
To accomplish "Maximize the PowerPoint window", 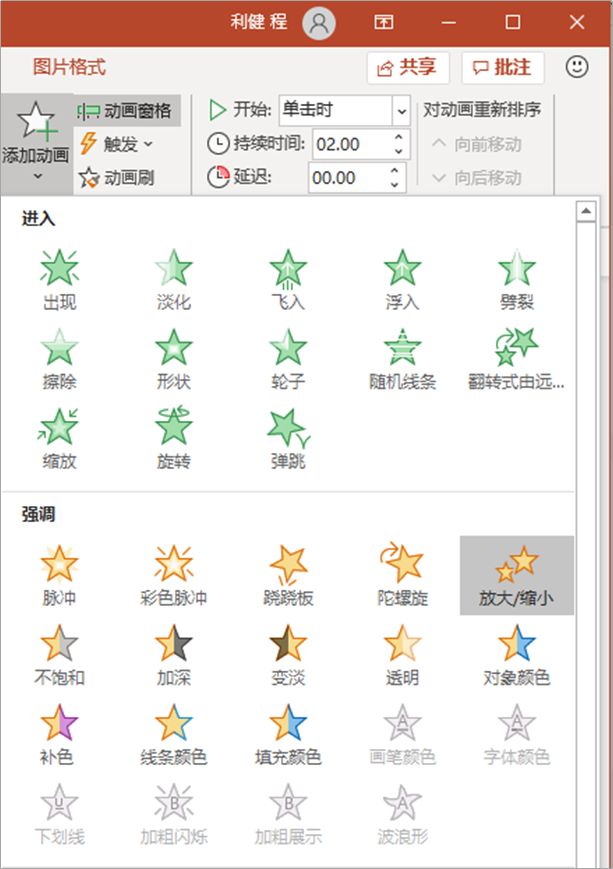I will tap(513, 22).
